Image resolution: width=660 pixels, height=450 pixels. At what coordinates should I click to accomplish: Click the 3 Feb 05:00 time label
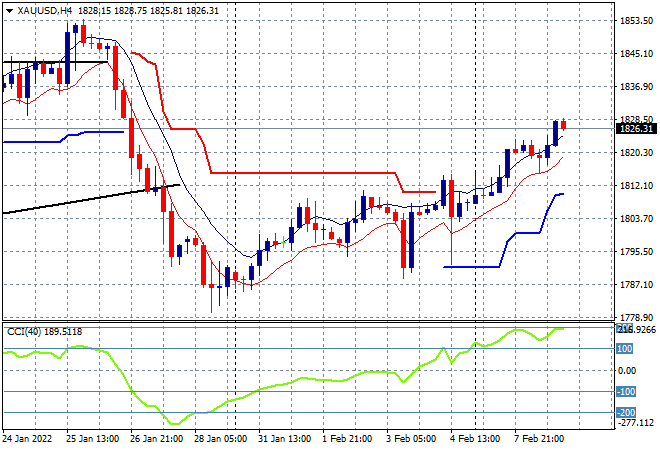pos(411,439)
